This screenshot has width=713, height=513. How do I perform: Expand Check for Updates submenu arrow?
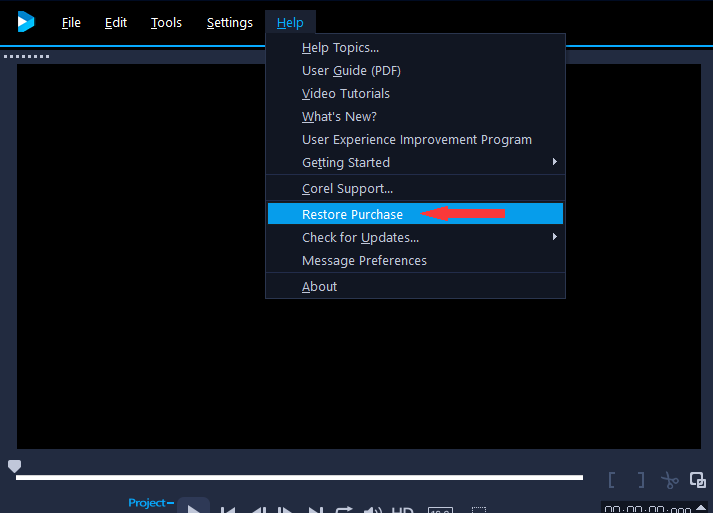coord(554,236)
